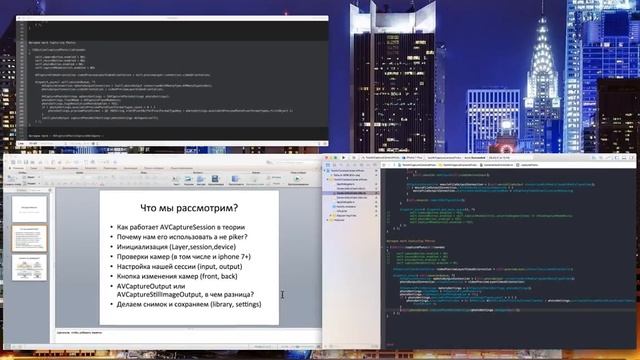Image resolution: width=640 pixels, height=360 pixels.
Task: Open the Arrange tool in PowerPoint ribbon
Action: (x=236, y=178)
